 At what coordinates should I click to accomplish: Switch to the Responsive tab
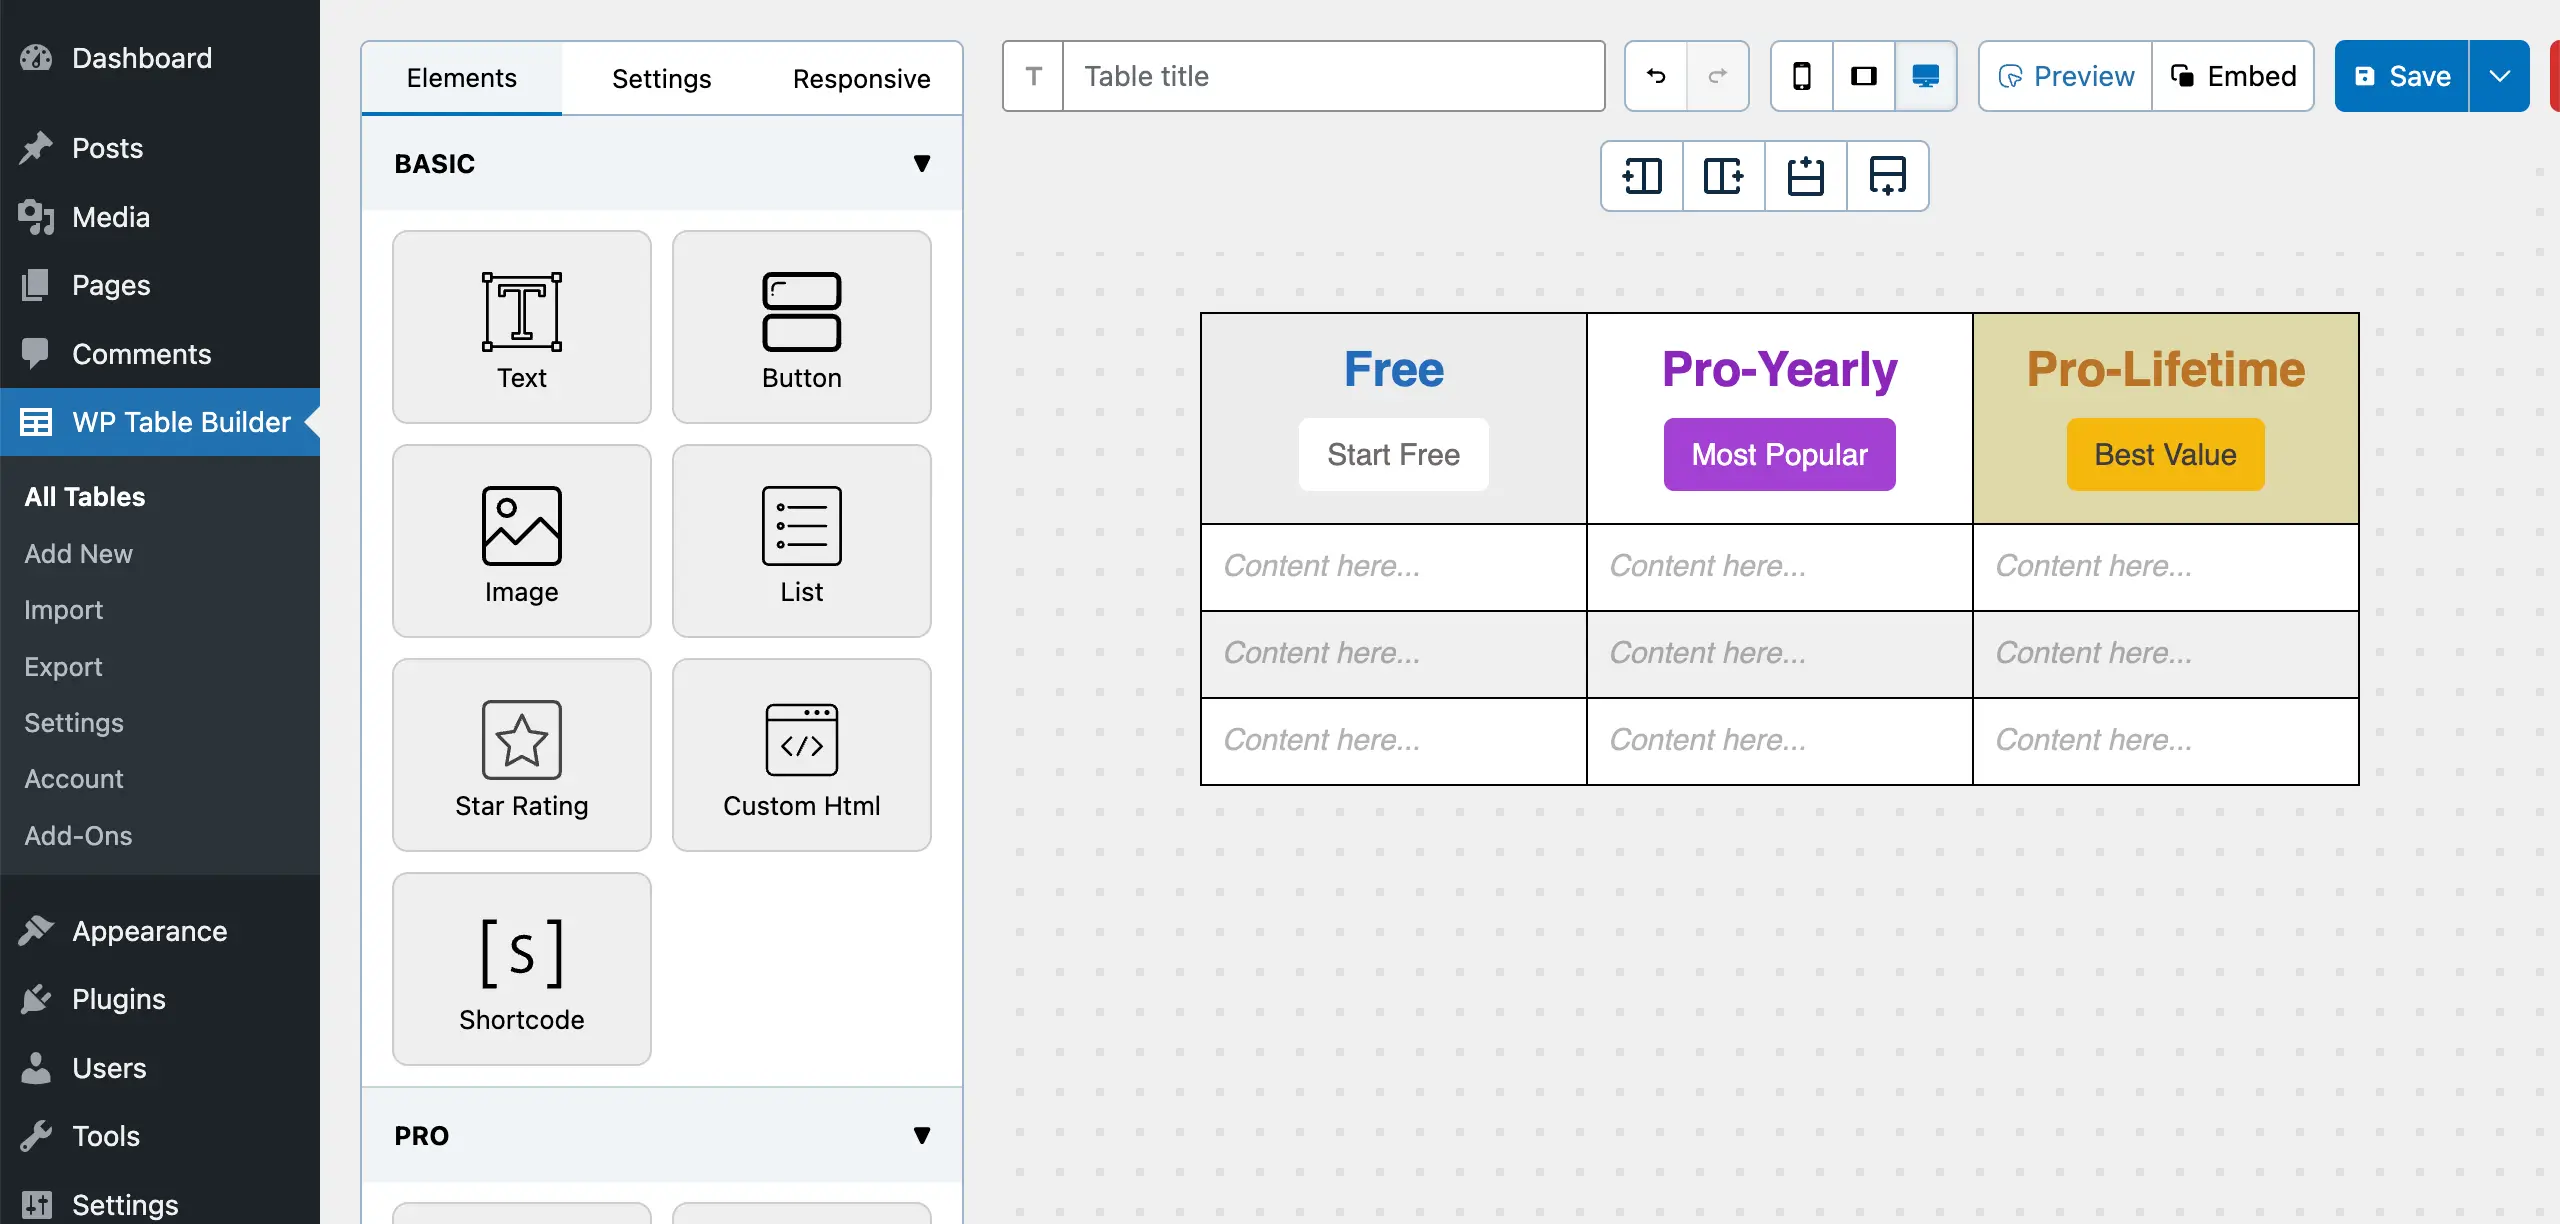point(861,78)
